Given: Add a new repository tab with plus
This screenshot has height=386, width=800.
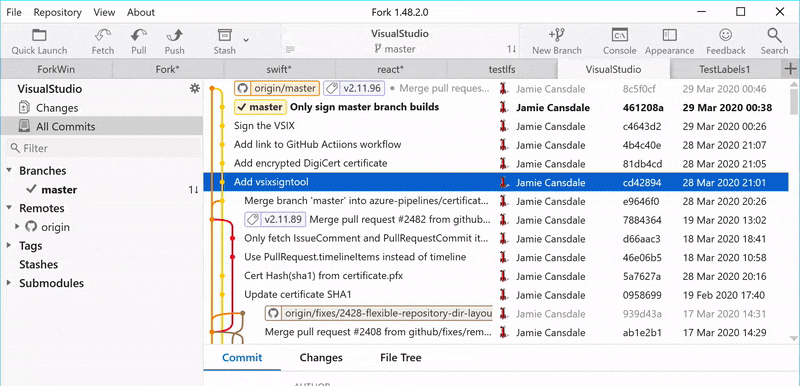Looking at the screenshot, I should click(x=790, y=69).
